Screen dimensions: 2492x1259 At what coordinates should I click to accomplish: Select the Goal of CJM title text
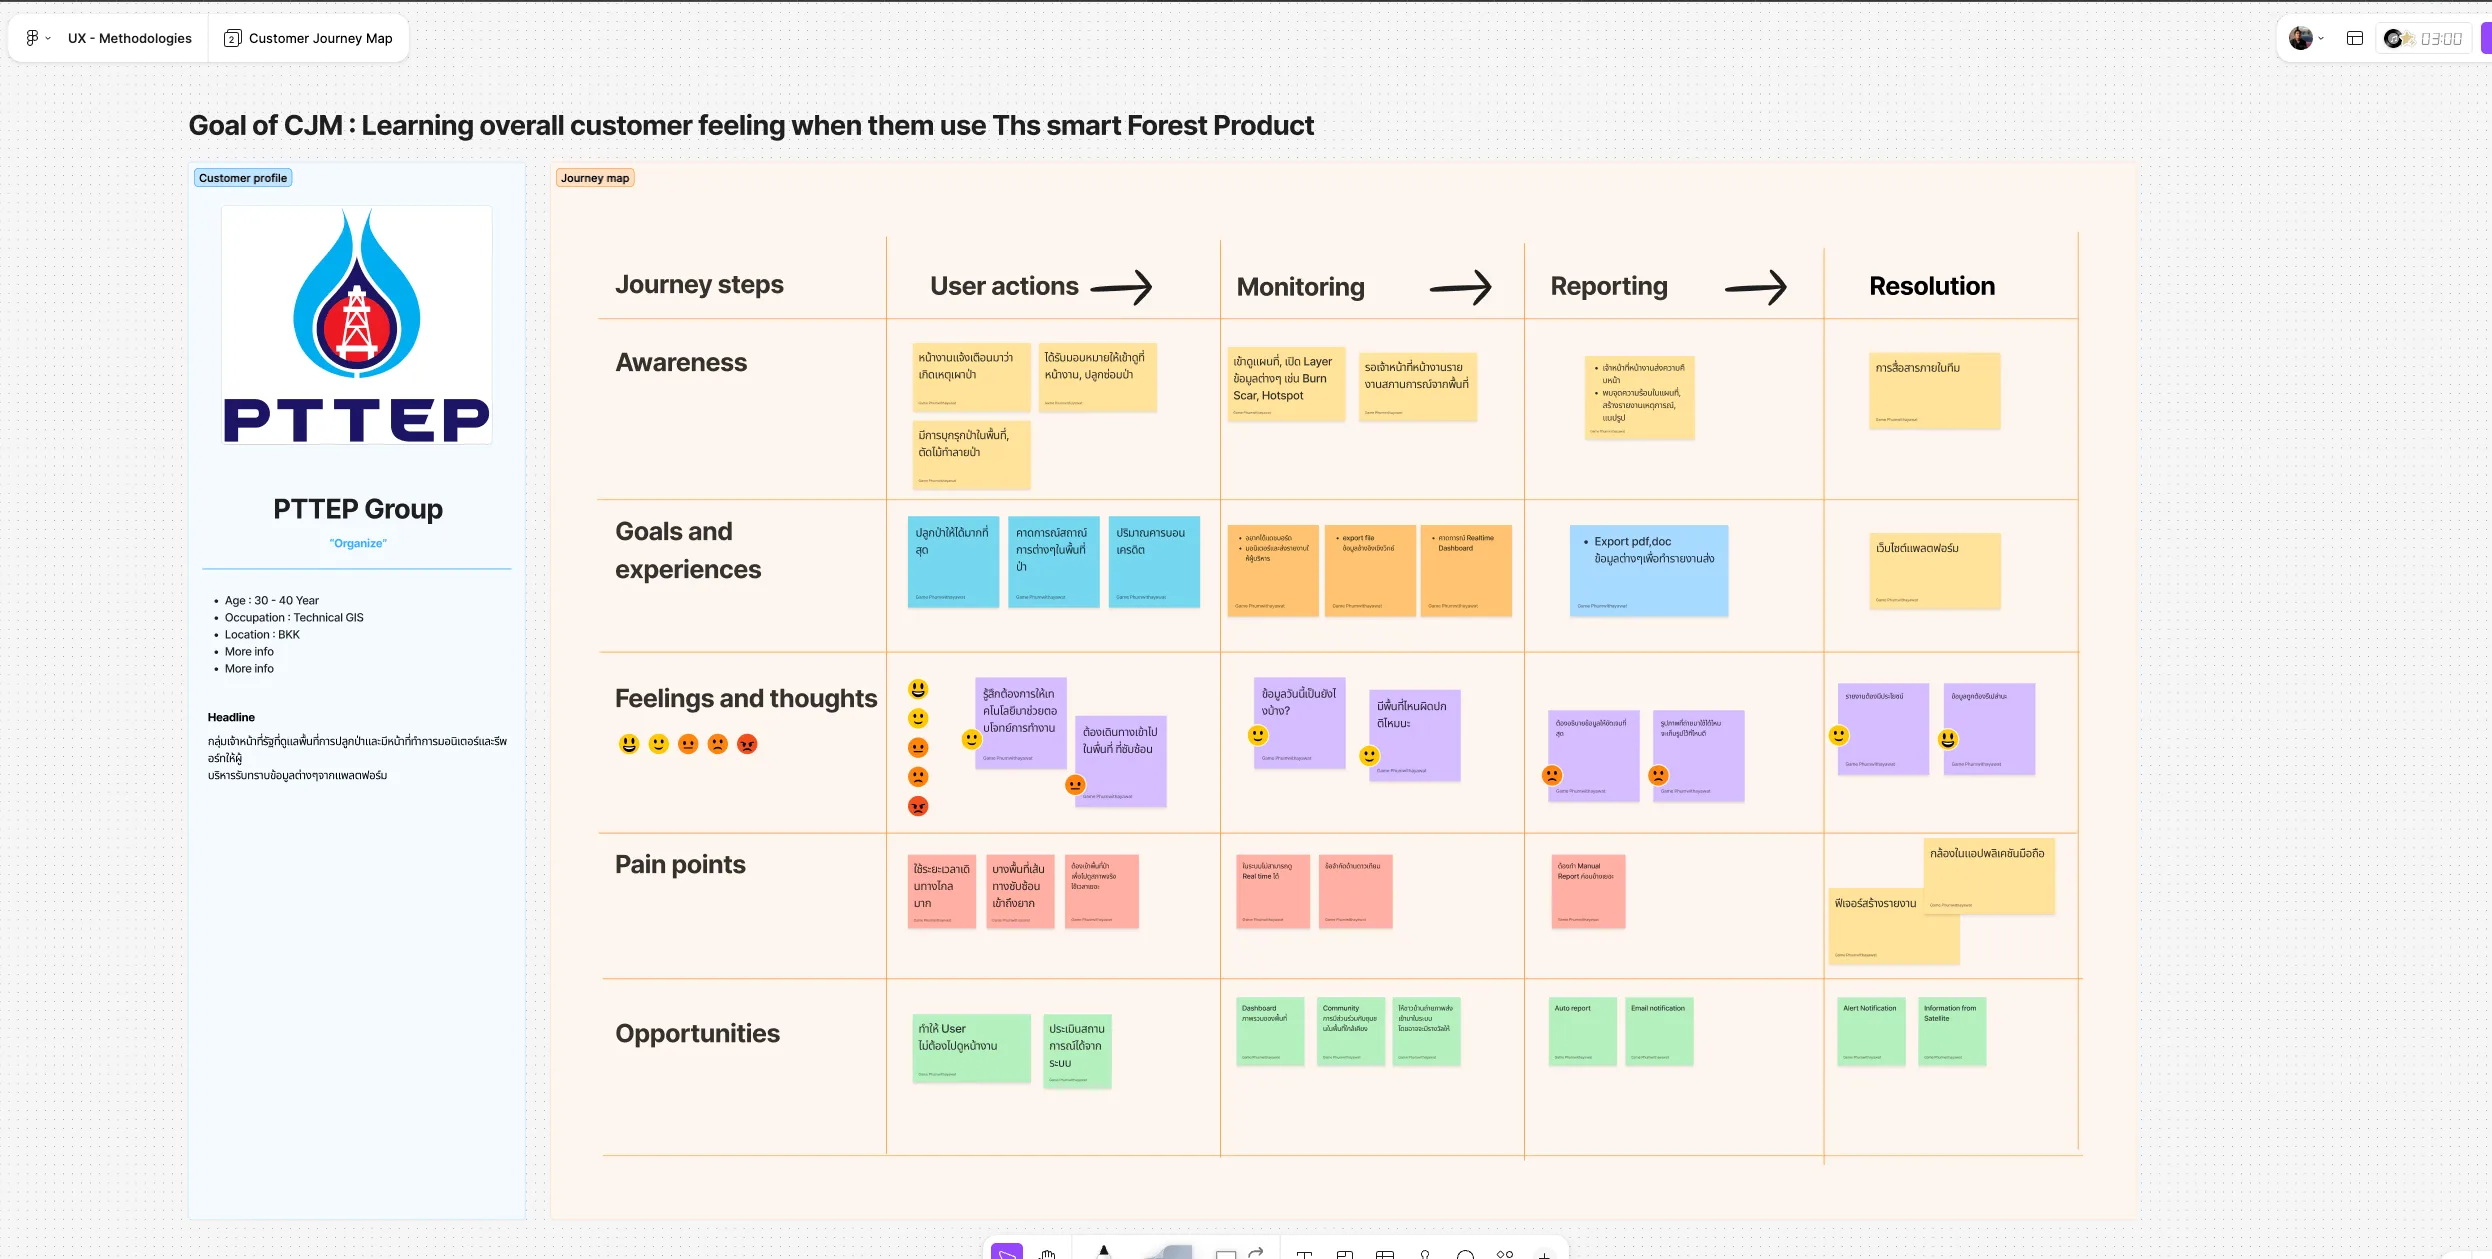tap(751, 125)
